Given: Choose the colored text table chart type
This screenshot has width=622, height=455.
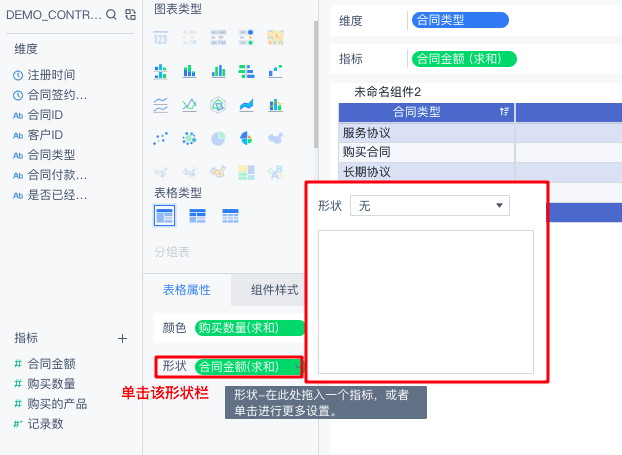Looking at the screenshot, I should (x=189, y=38).
